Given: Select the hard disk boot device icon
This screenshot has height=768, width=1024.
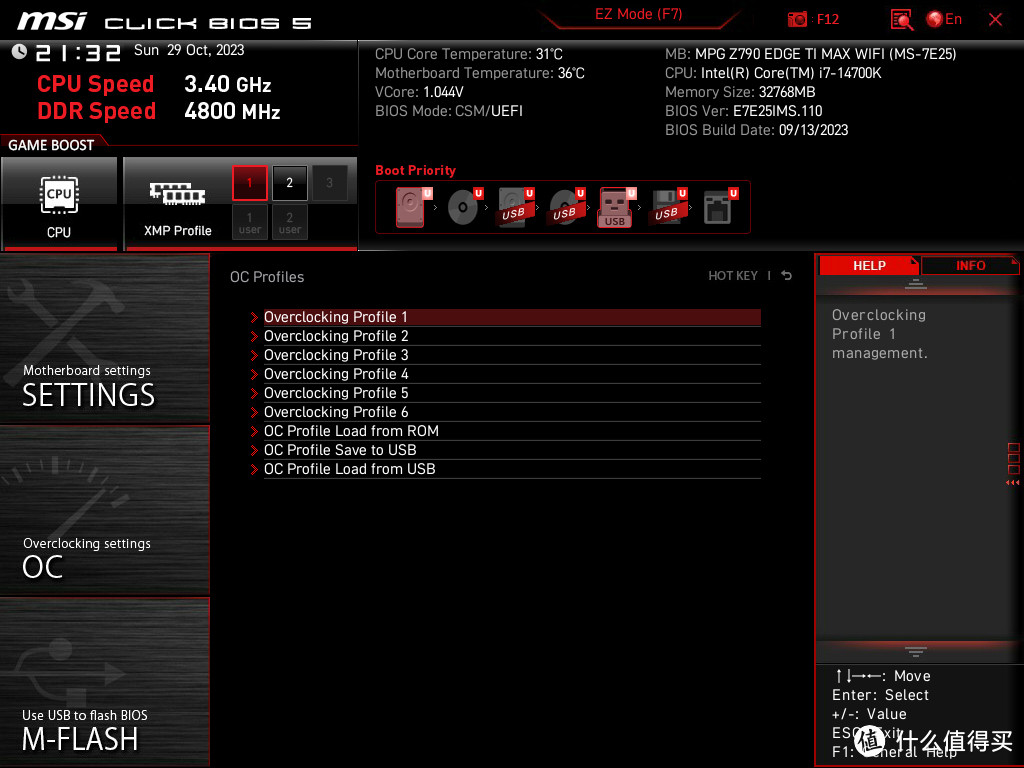Looking at the screenshot, I should coord(413,207).
